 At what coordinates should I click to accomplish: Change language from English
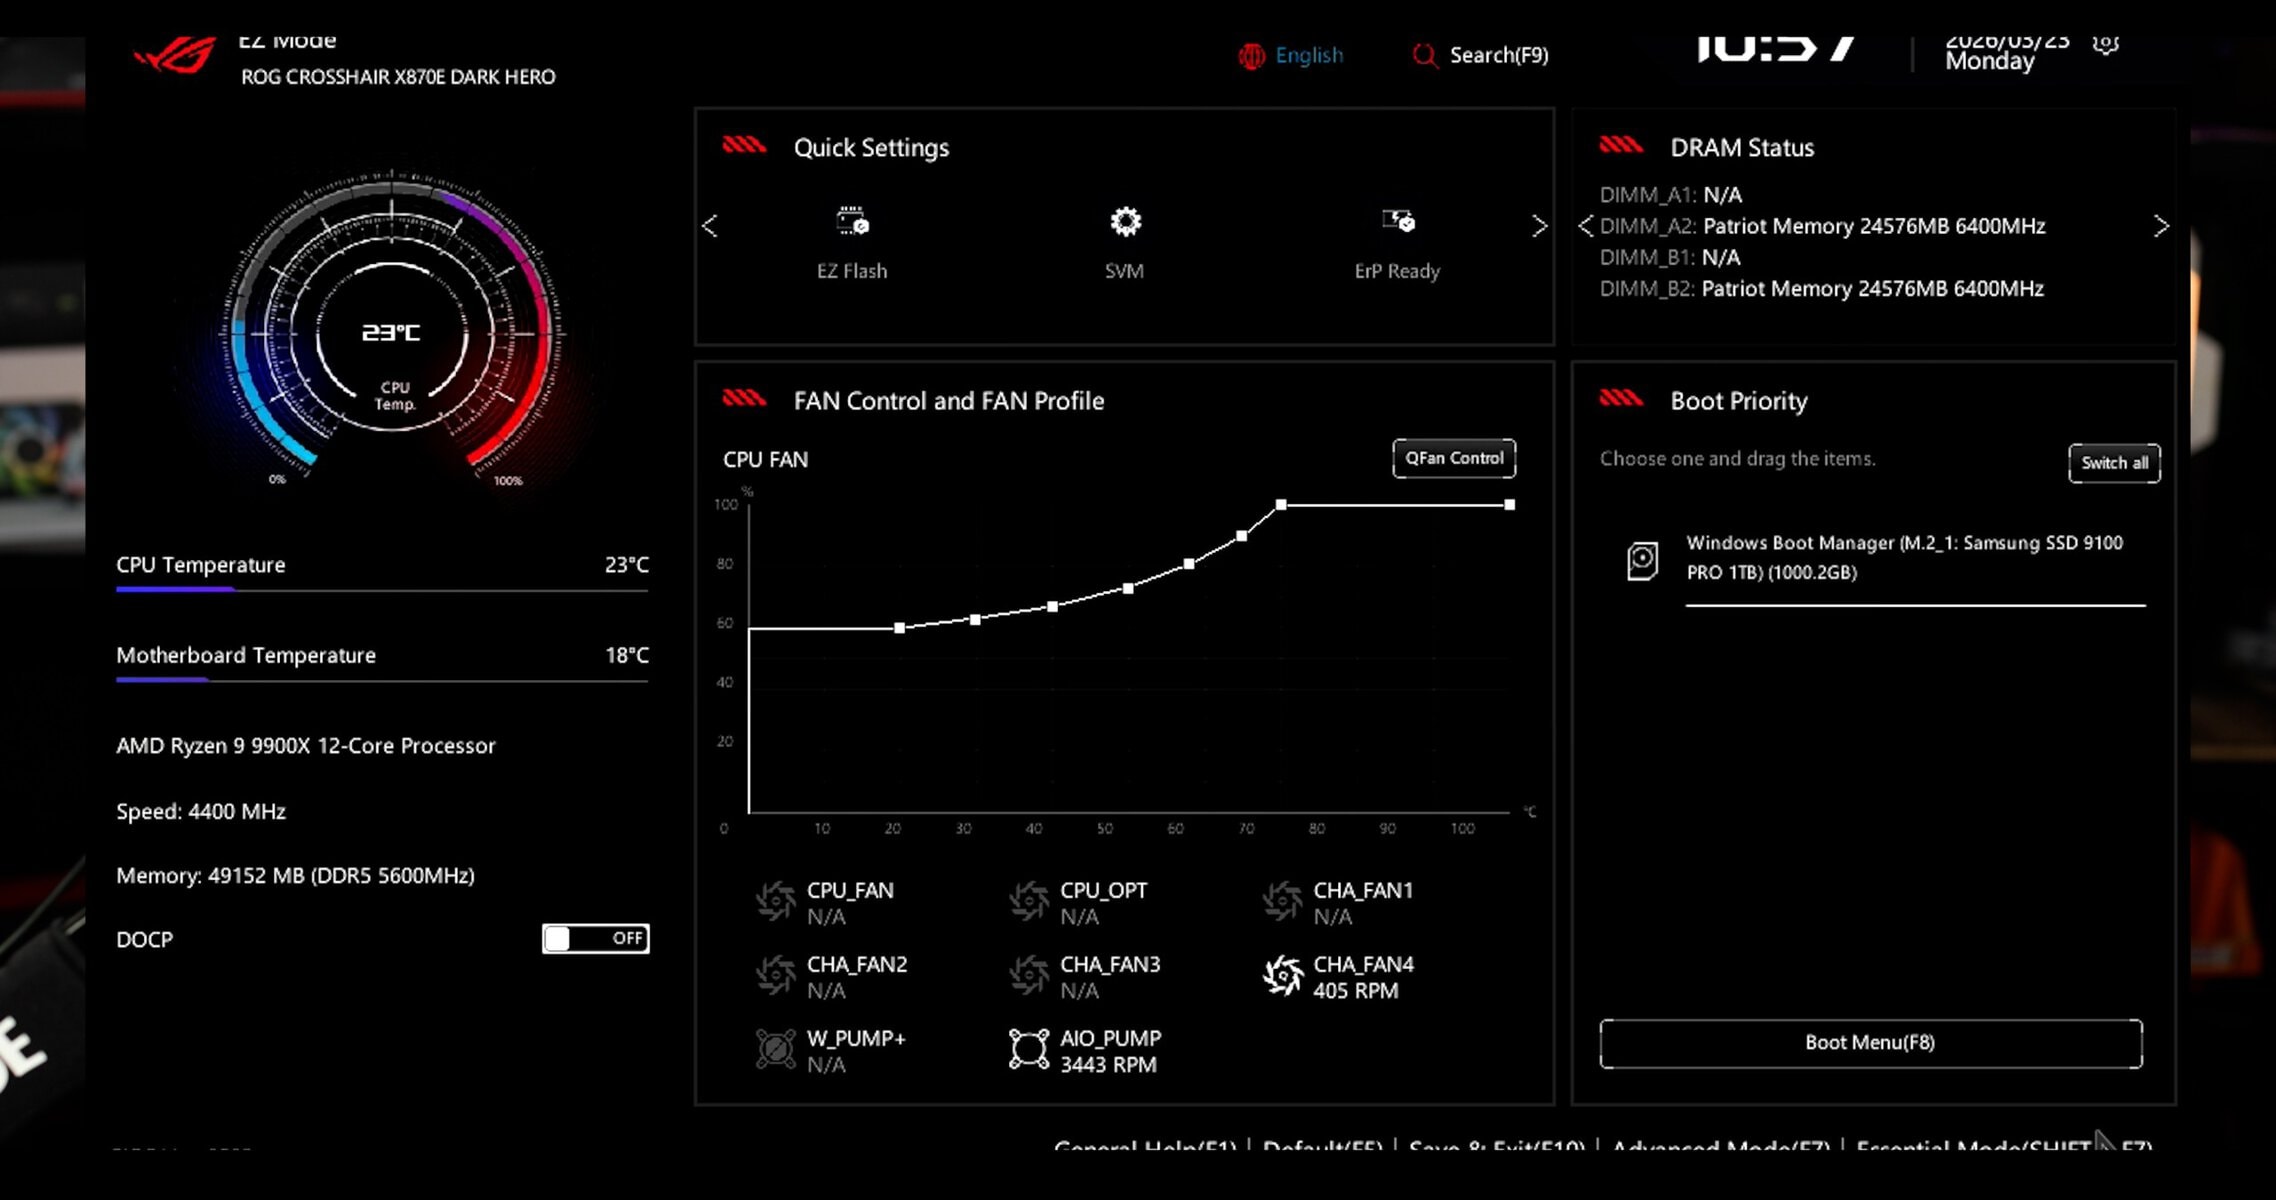tap(1308, 56)
